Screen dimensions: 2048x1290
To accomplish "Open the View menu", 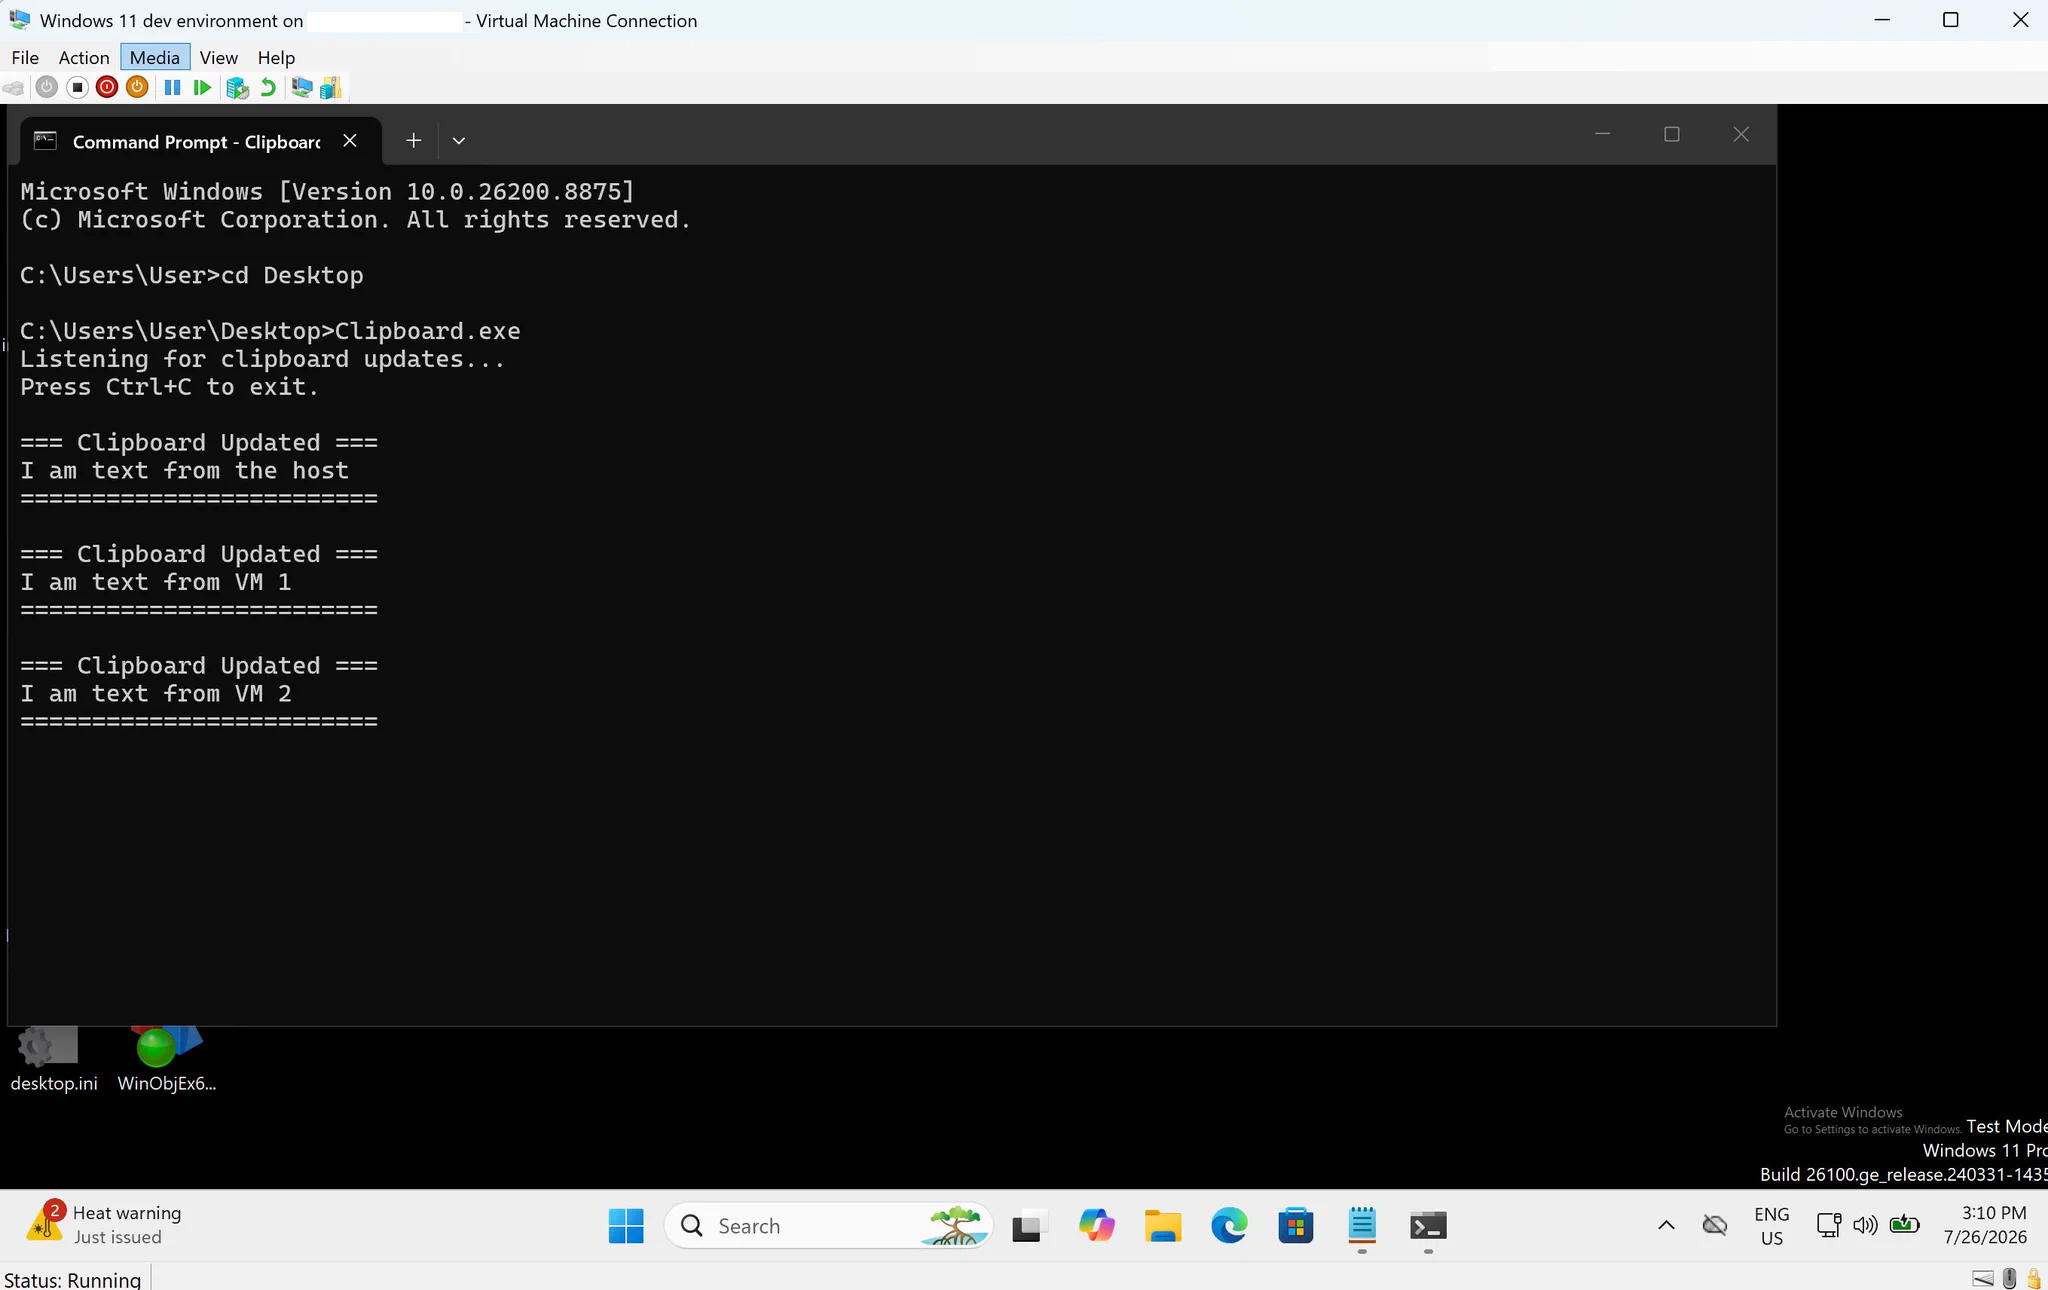I will point(218,57).
